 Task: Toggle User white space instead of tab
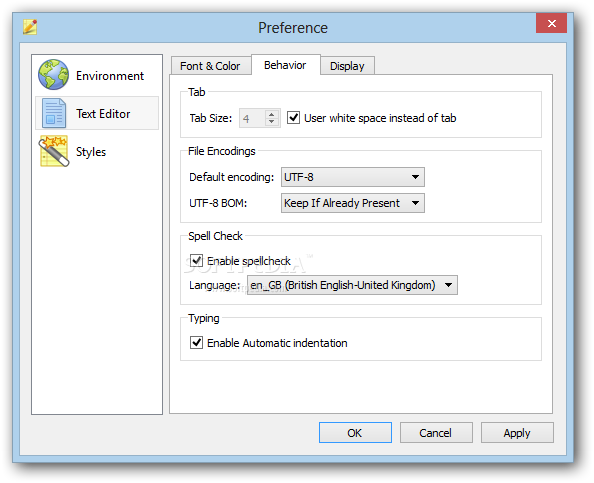[293, 118]
